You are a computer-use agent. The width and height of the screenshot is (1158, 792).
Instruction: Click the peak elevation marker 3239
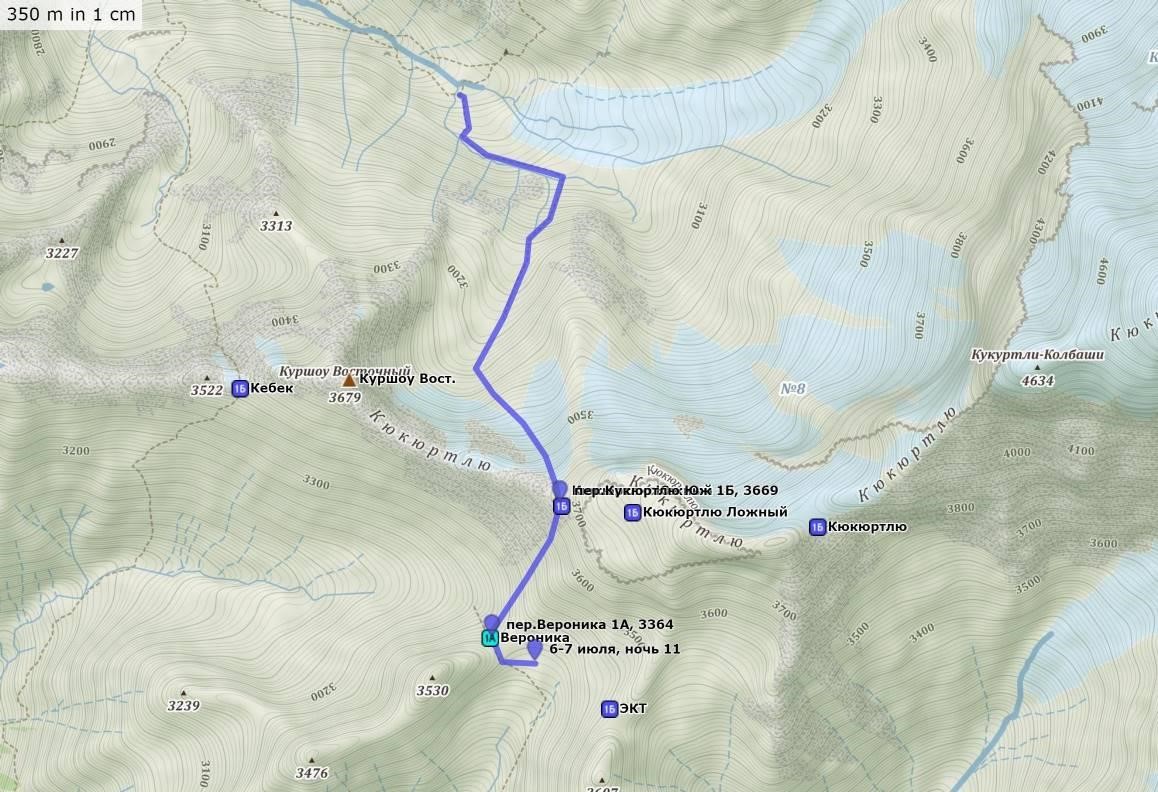183,701
